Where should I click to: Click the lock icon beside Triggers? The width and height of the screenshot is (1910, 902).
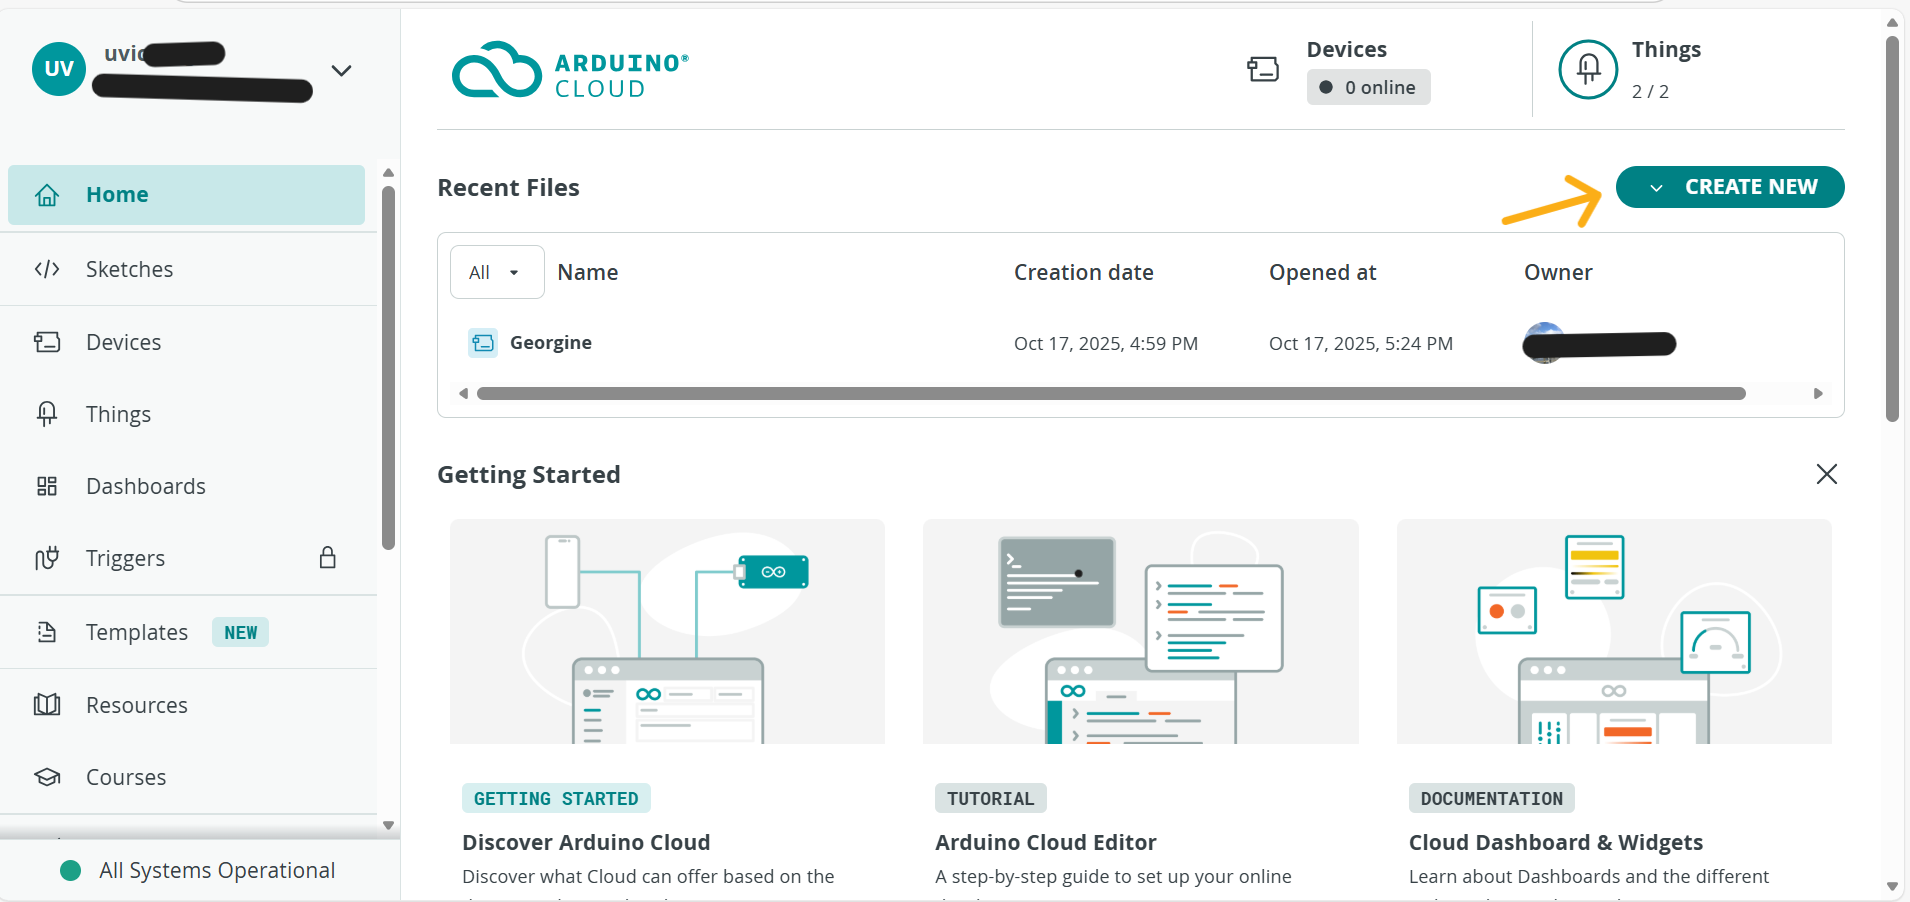pos(327,558)
